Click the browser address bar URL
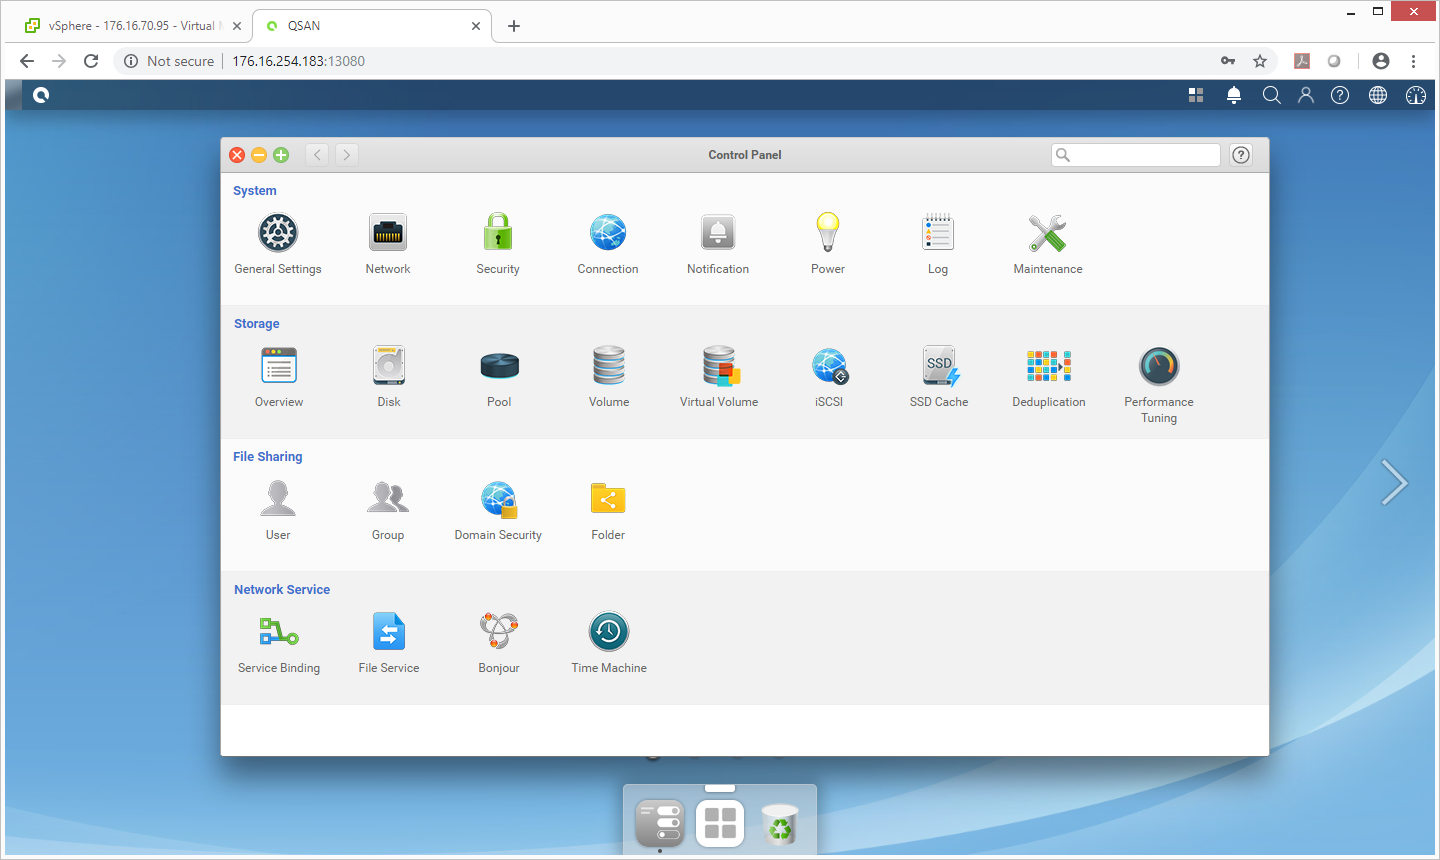This screenshot has height=860, width=1440. (x=298, y=61)
